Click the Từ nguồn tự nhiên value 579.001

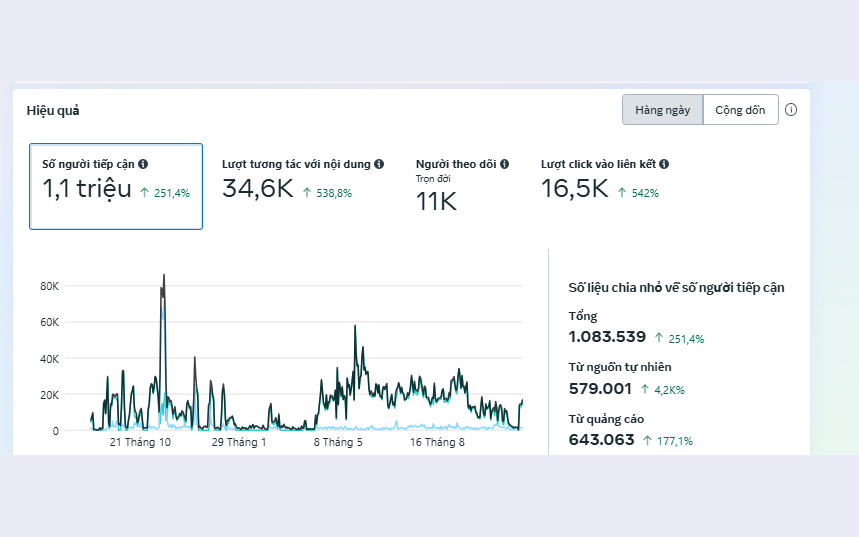coord(600,389)
